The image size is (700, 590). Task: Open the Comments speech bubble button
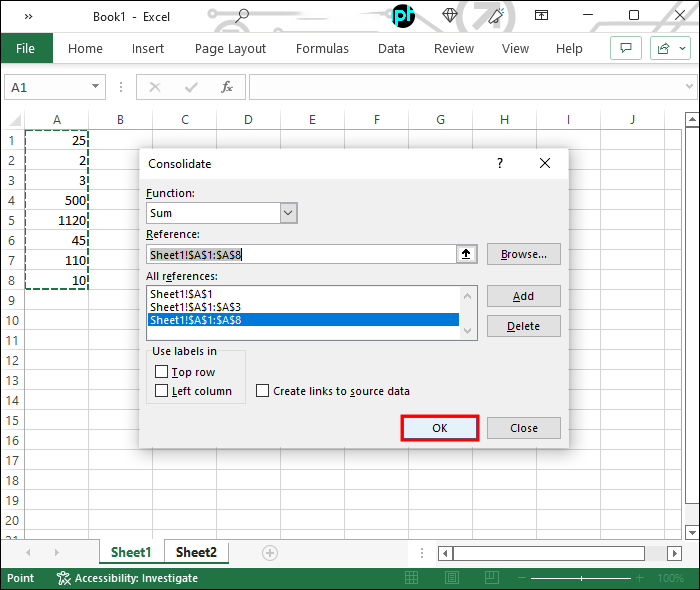[625, 48]
